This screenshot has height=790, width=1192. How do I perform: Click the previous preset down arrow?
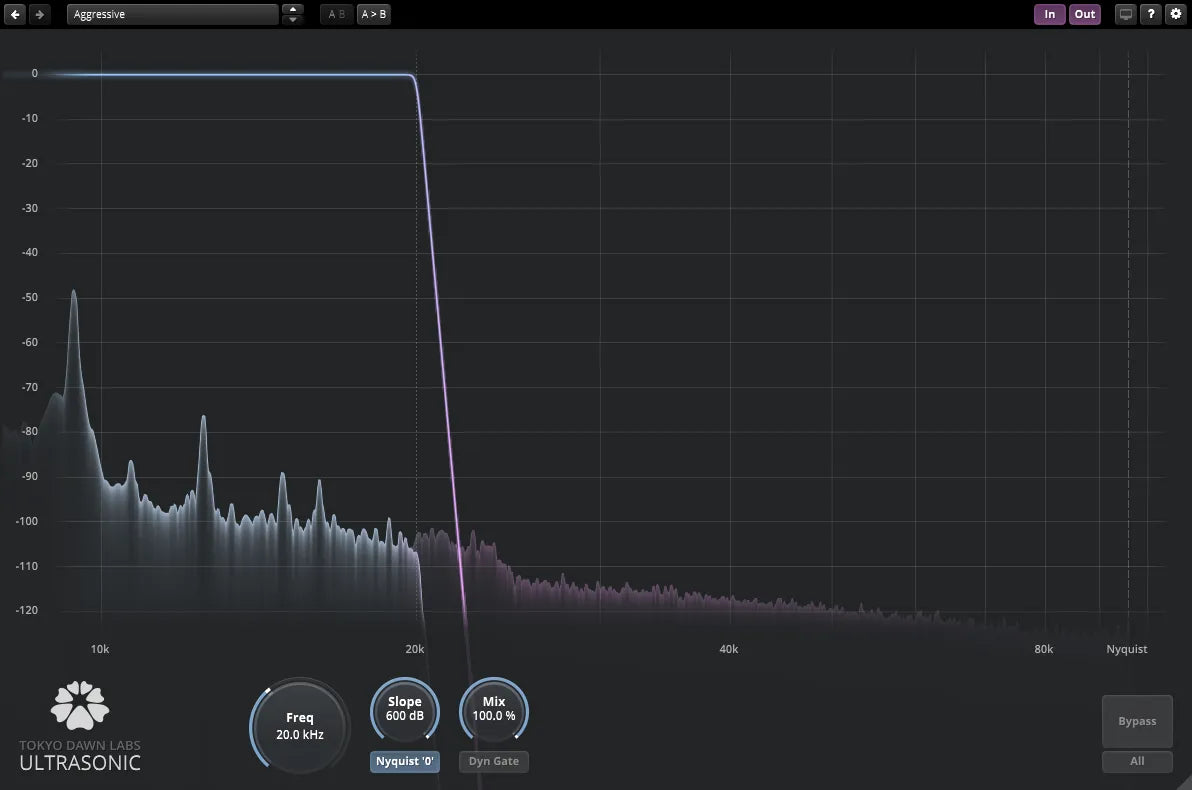291,19
